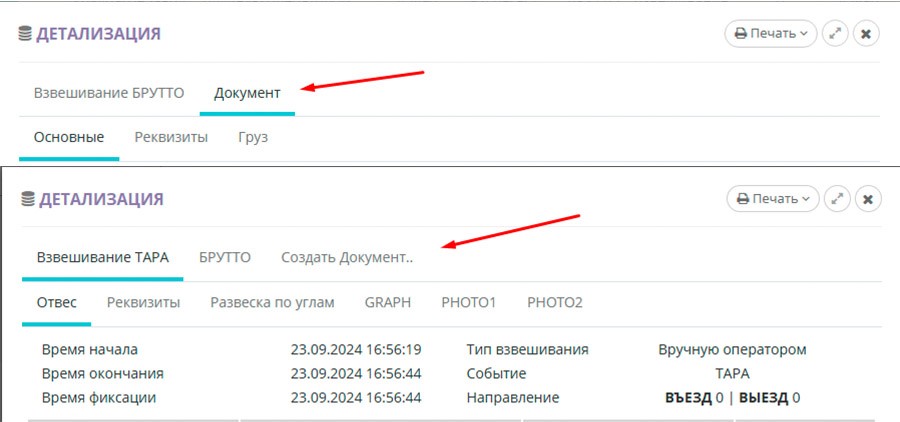Open the Отвес sub-tab

(x=57, y=302)
